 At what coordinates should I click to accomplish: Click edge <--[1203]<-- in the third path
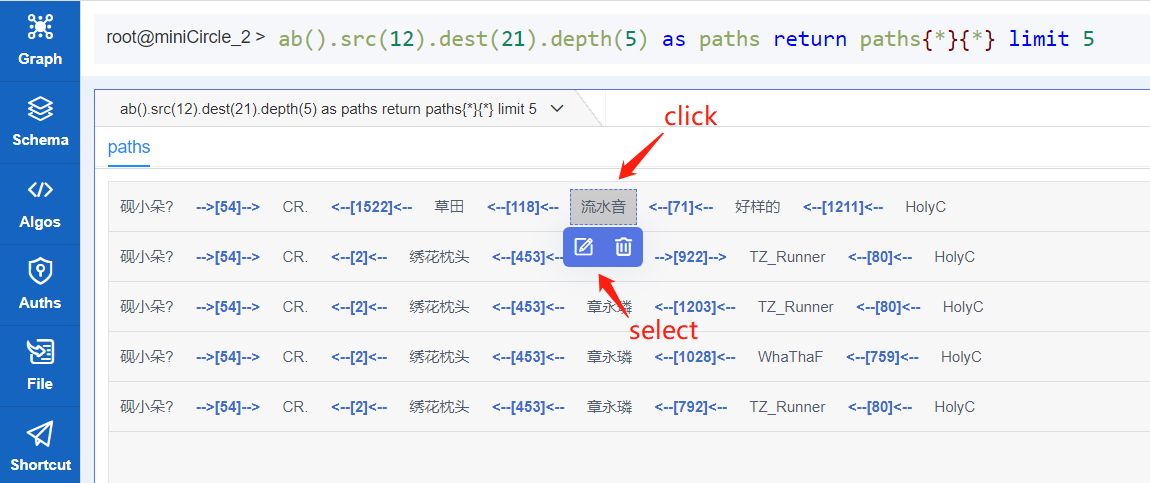pyautogui.click(x=695, y=306)
